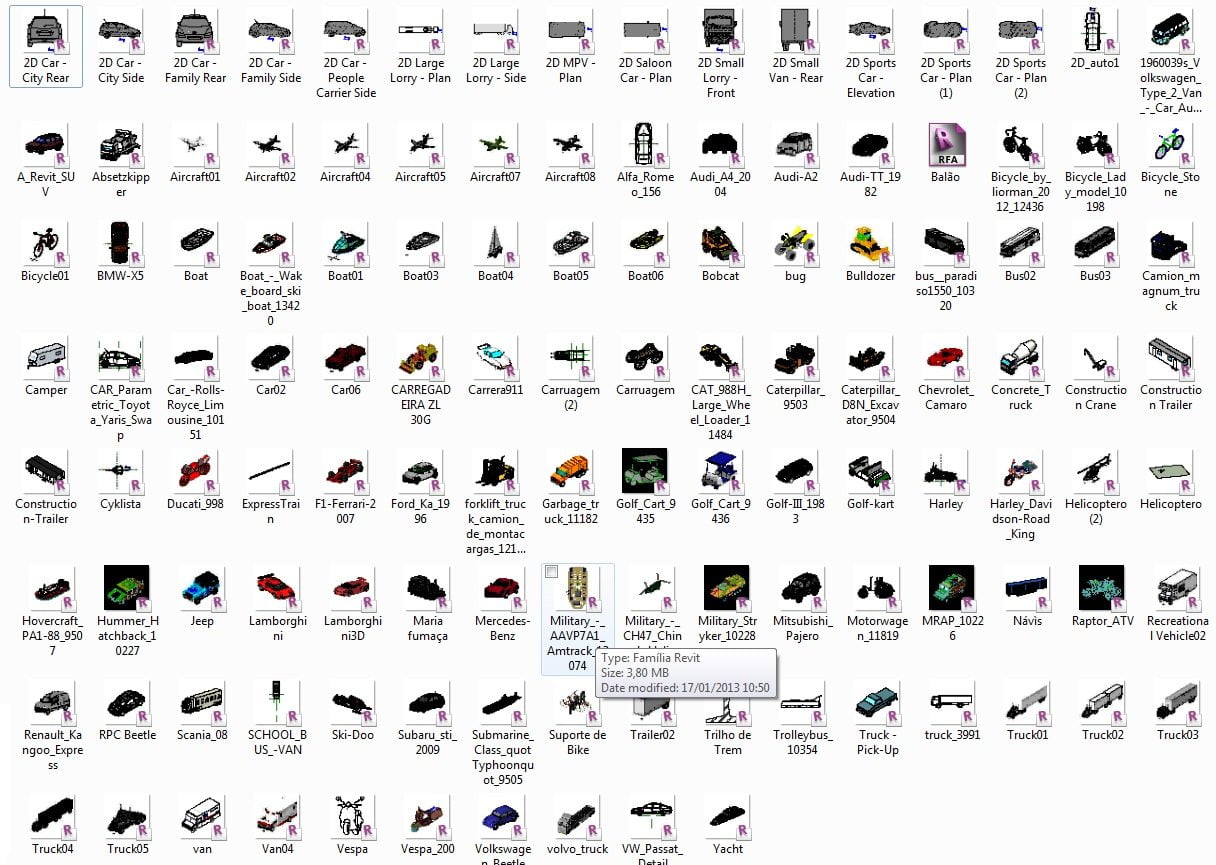Select the Ducati_998 file icon
The height and width of the screenshot is (865, 1216).
(196, 474)
